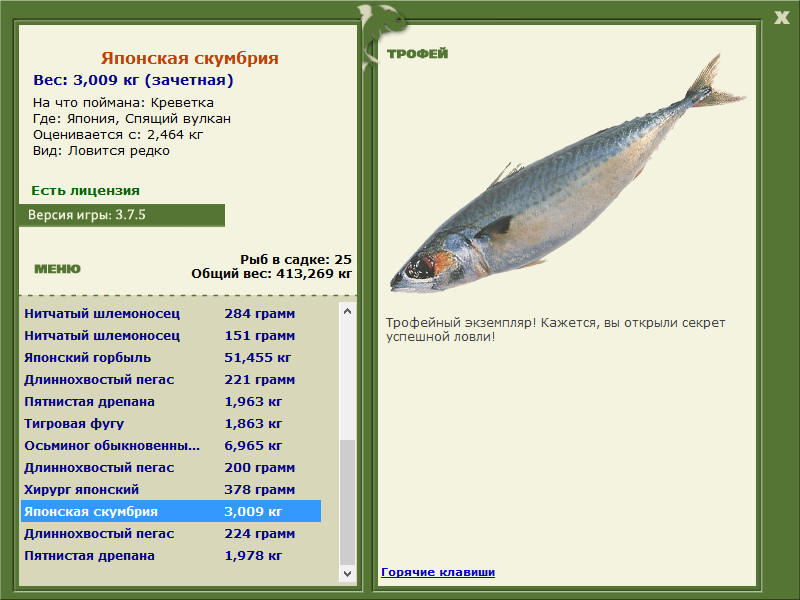
Task: Select the Пятнистая дрепана 1,978 кг row
Action: pyautogui.click(x=171, y=555)
